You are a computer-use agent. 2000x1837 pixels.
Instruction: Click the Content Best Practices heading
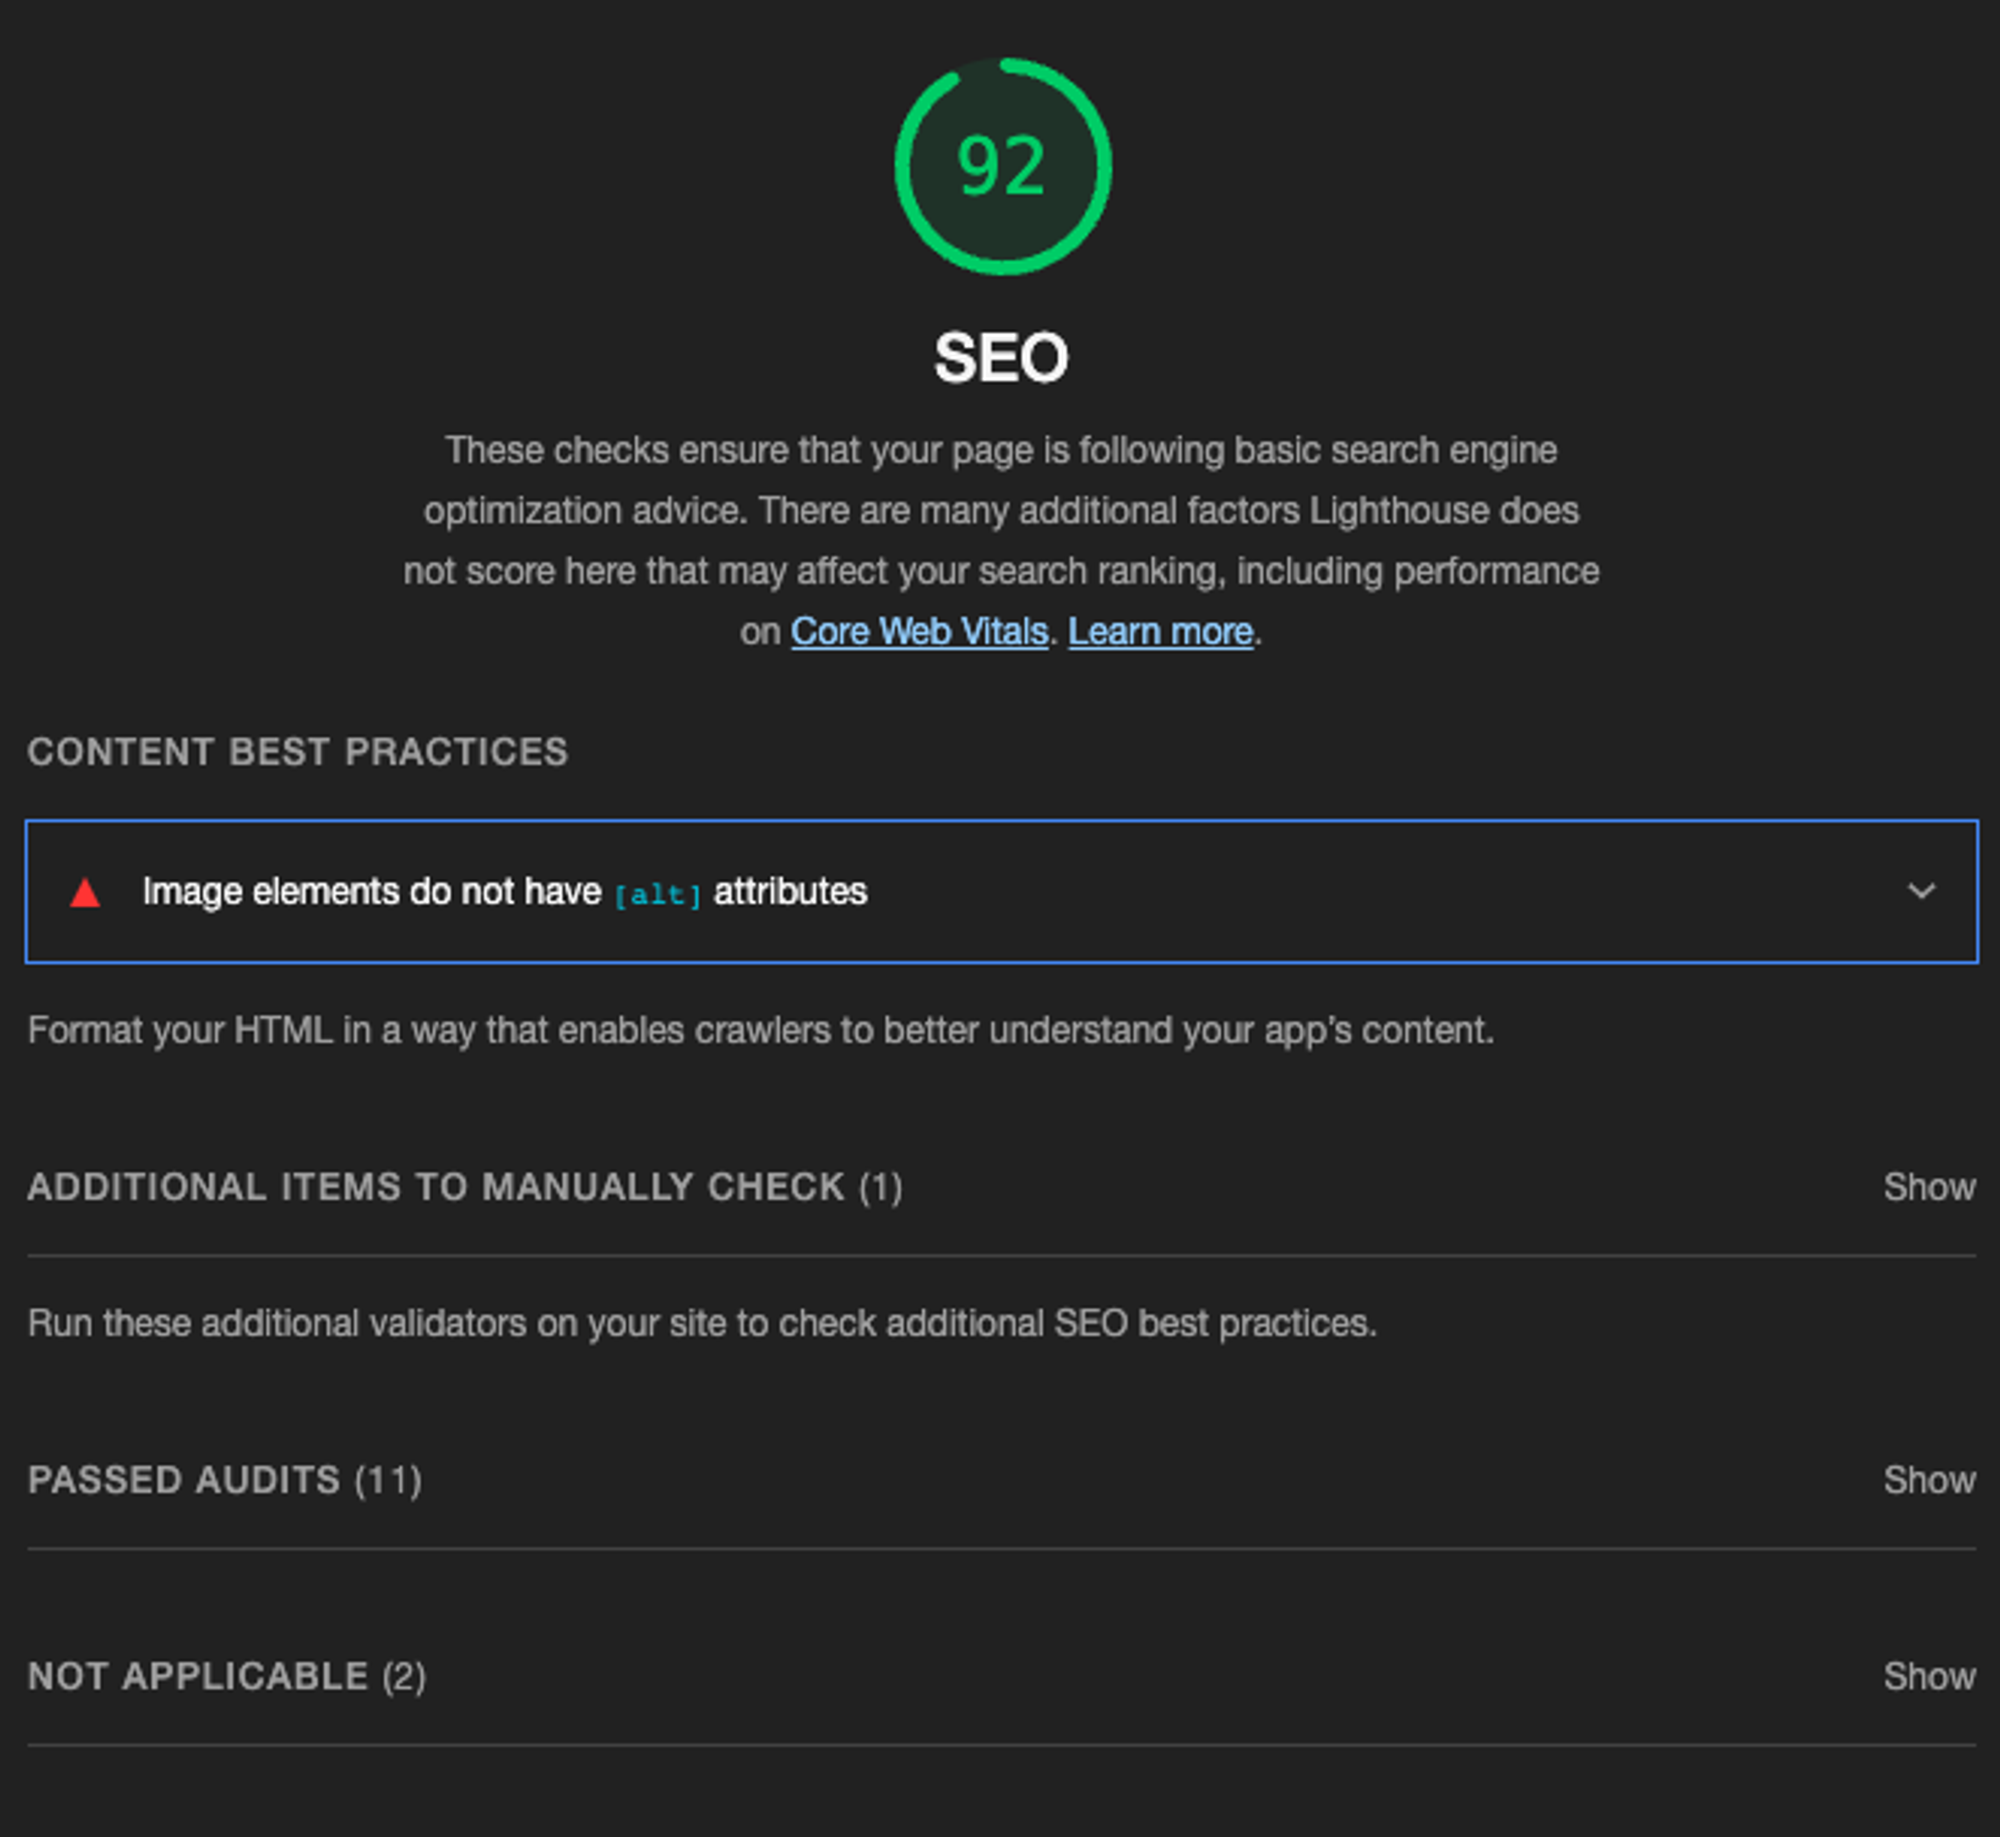pyautogui.click(x=298, y=752)
